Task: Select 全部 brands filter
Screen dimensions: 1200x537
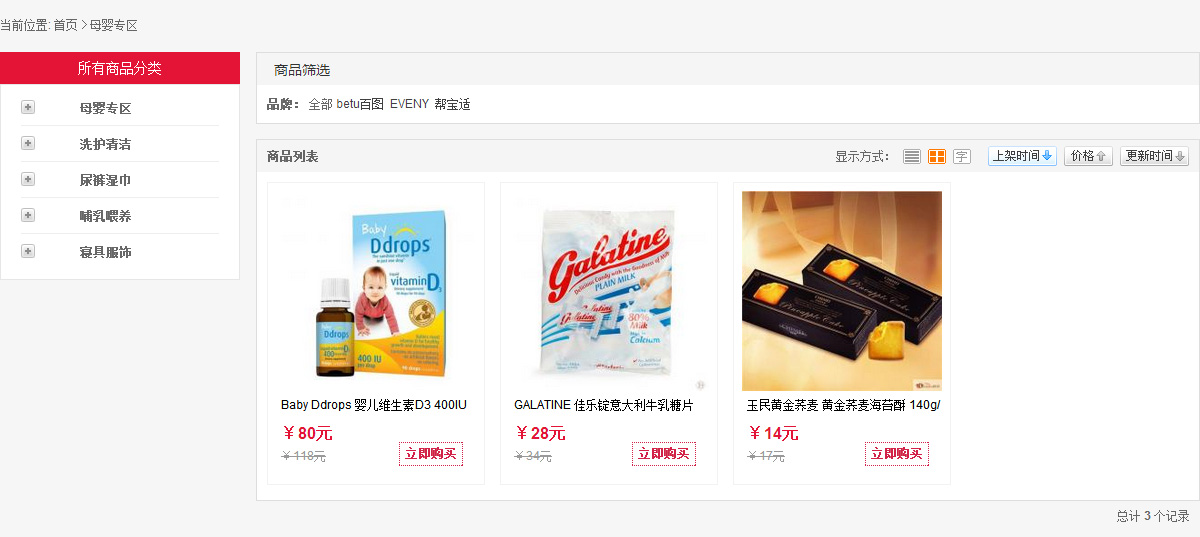Action: click(320, 104)
